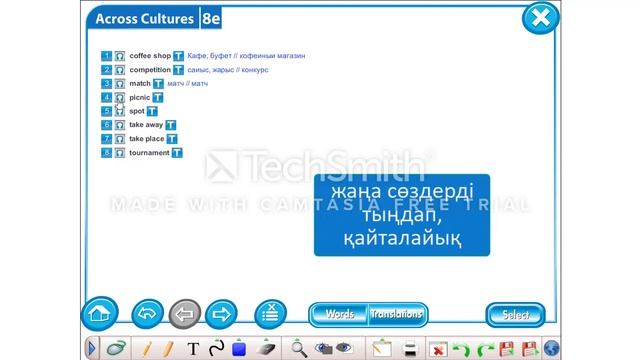Choose the curved line tool
The image size is (640, 360).
click(217, 349)
